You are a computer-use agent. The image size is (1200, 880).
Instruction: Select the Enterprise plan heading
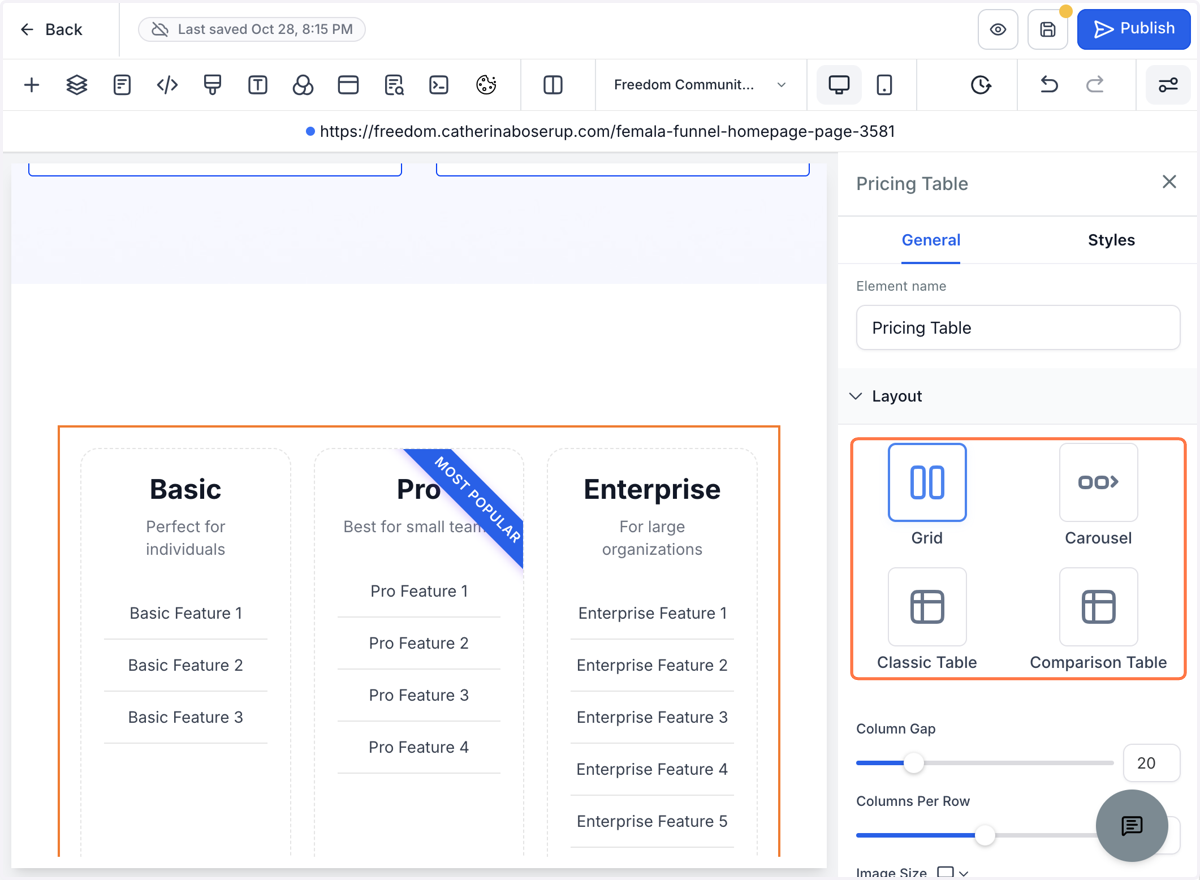coord(652,489)
